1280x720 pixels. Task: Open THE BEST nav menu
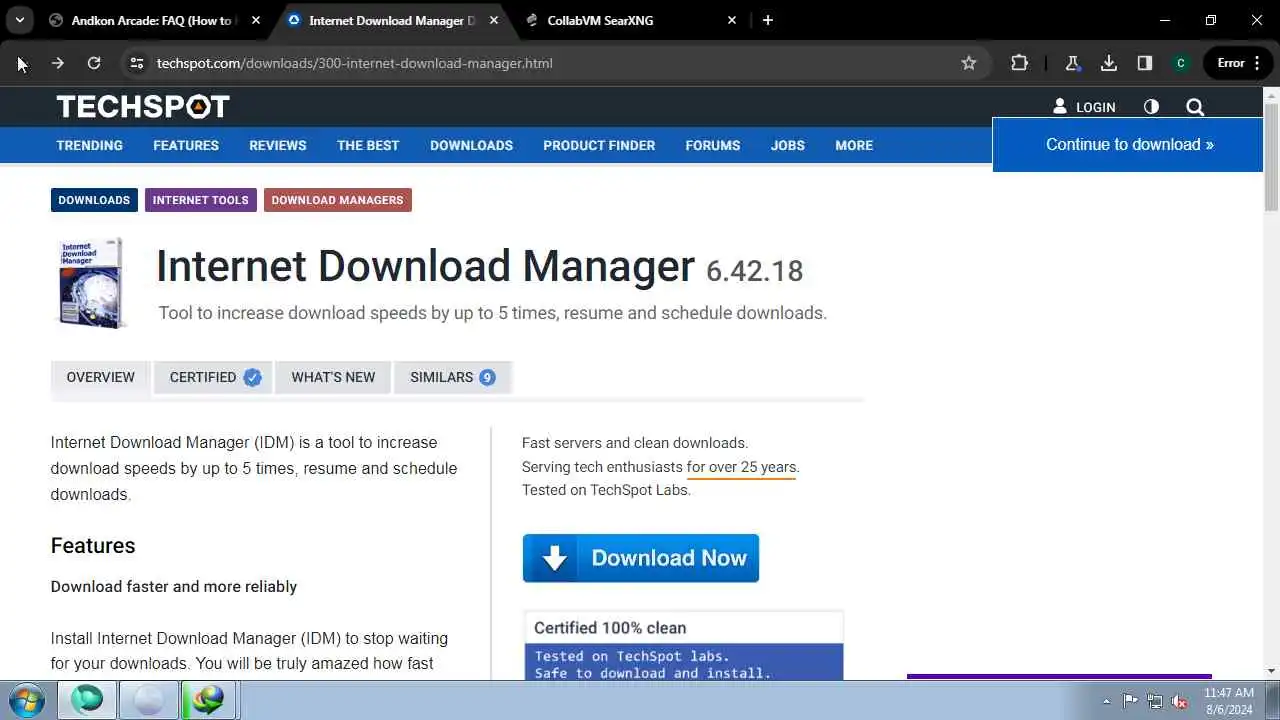tap(368, 145)
